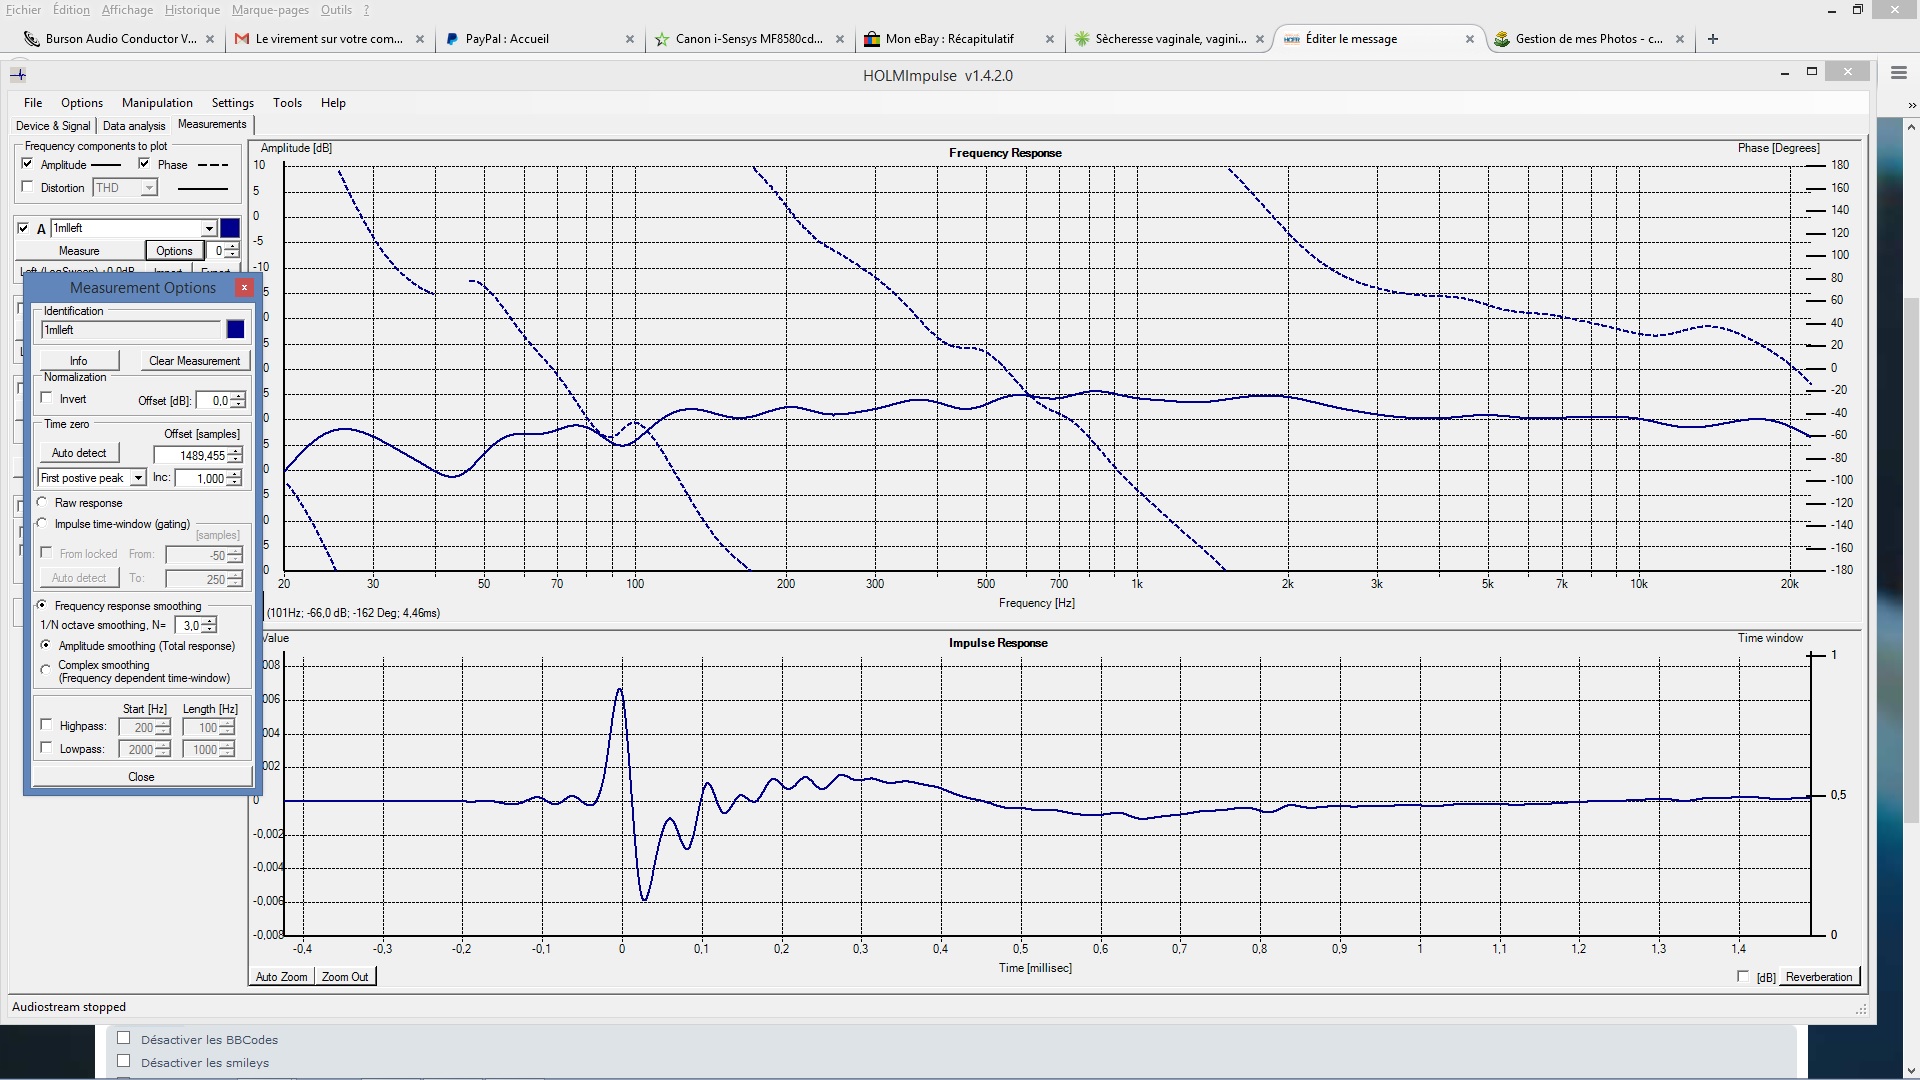Open the browser Marque-pages menu

(x=270, y=10)
